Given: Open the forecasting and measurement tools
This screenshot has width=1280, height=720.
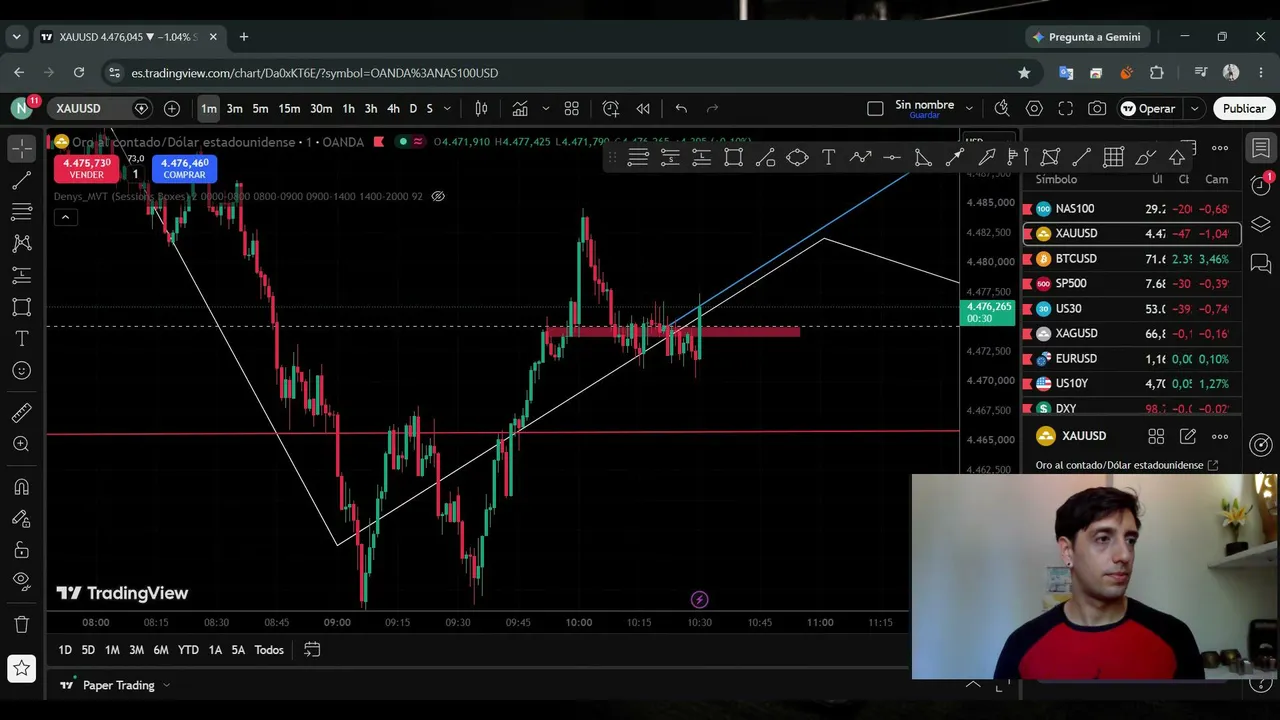Looking at the screenshot, I should (22, 276).
